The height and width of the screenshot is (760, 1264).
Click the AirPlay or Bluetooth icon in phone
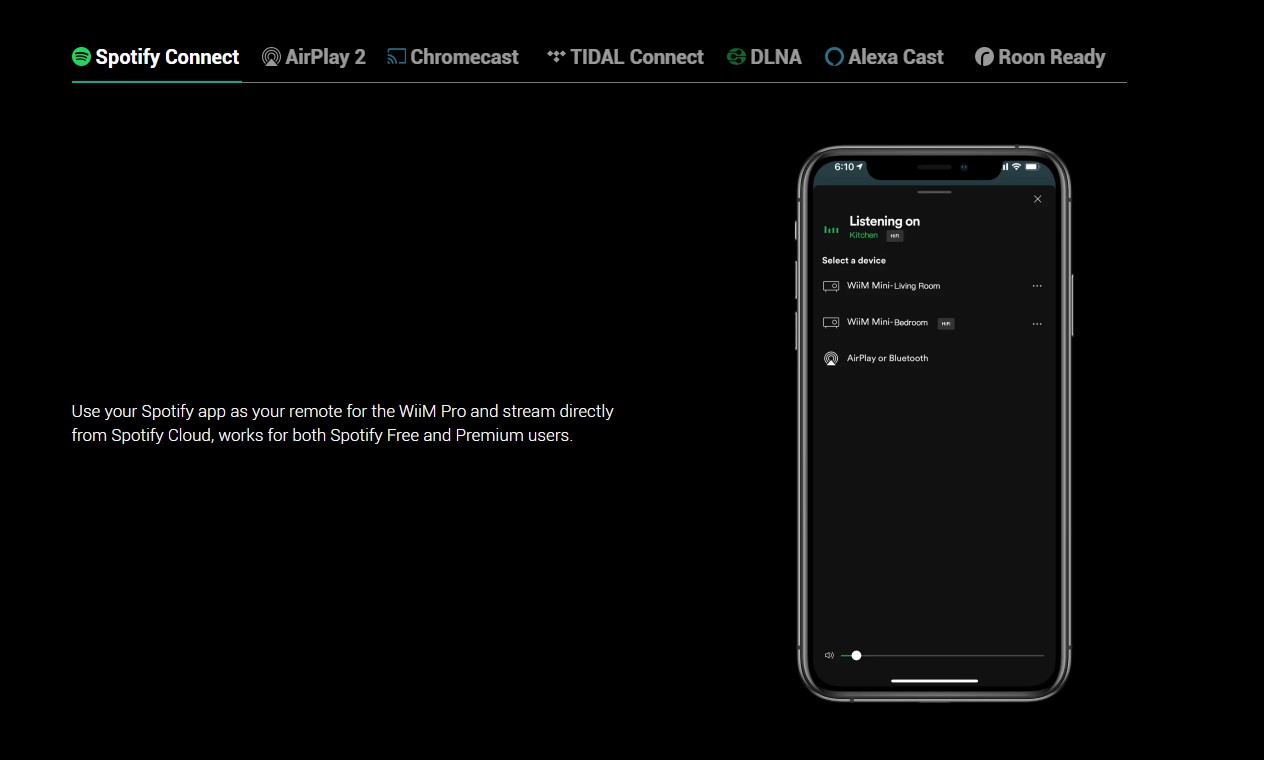830,358
